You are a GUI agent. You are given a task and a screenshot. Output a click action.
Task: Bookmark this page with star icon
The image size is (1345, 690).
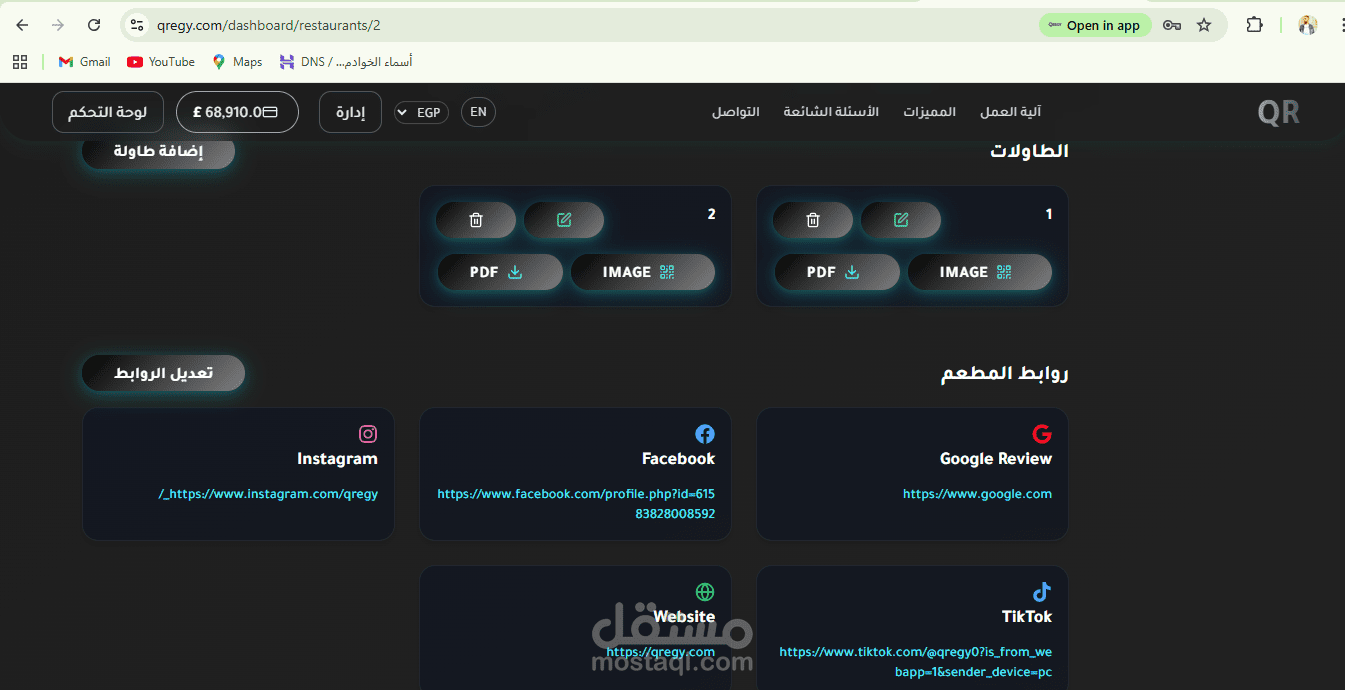1204,25
